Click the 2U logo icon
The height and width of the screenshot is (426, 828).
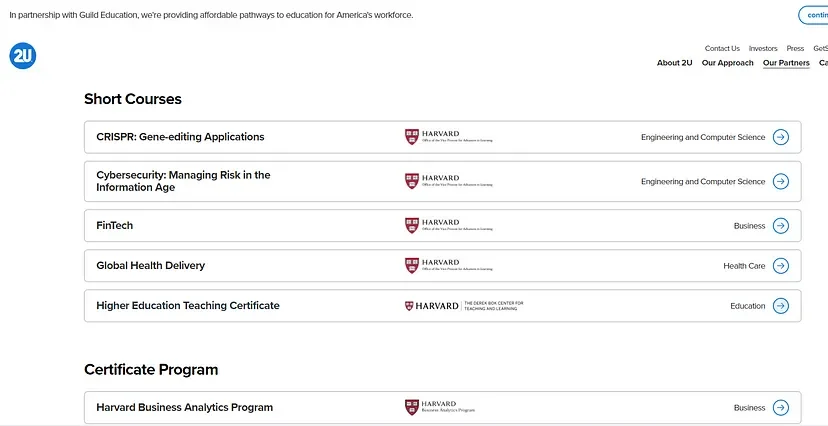(x=22, y=56)
